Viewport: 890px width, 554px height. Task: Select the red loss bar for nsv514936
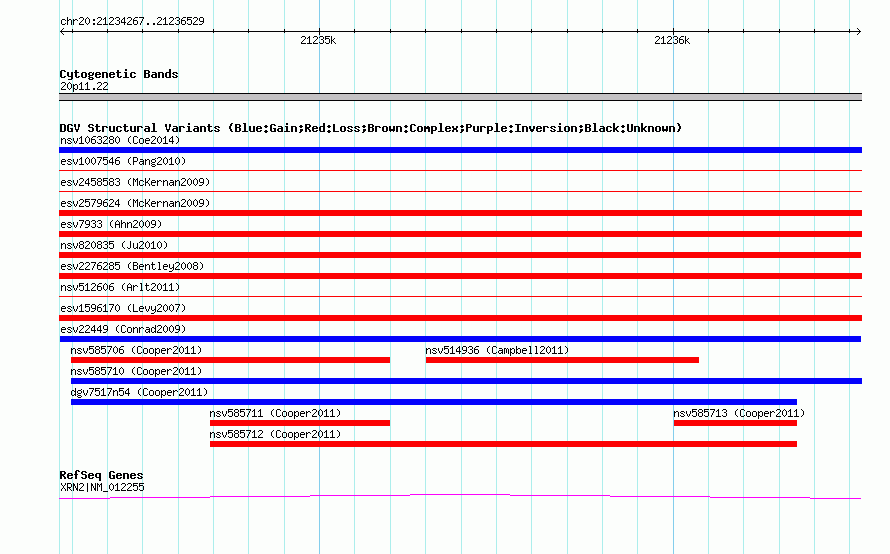(x=562, y=360)
